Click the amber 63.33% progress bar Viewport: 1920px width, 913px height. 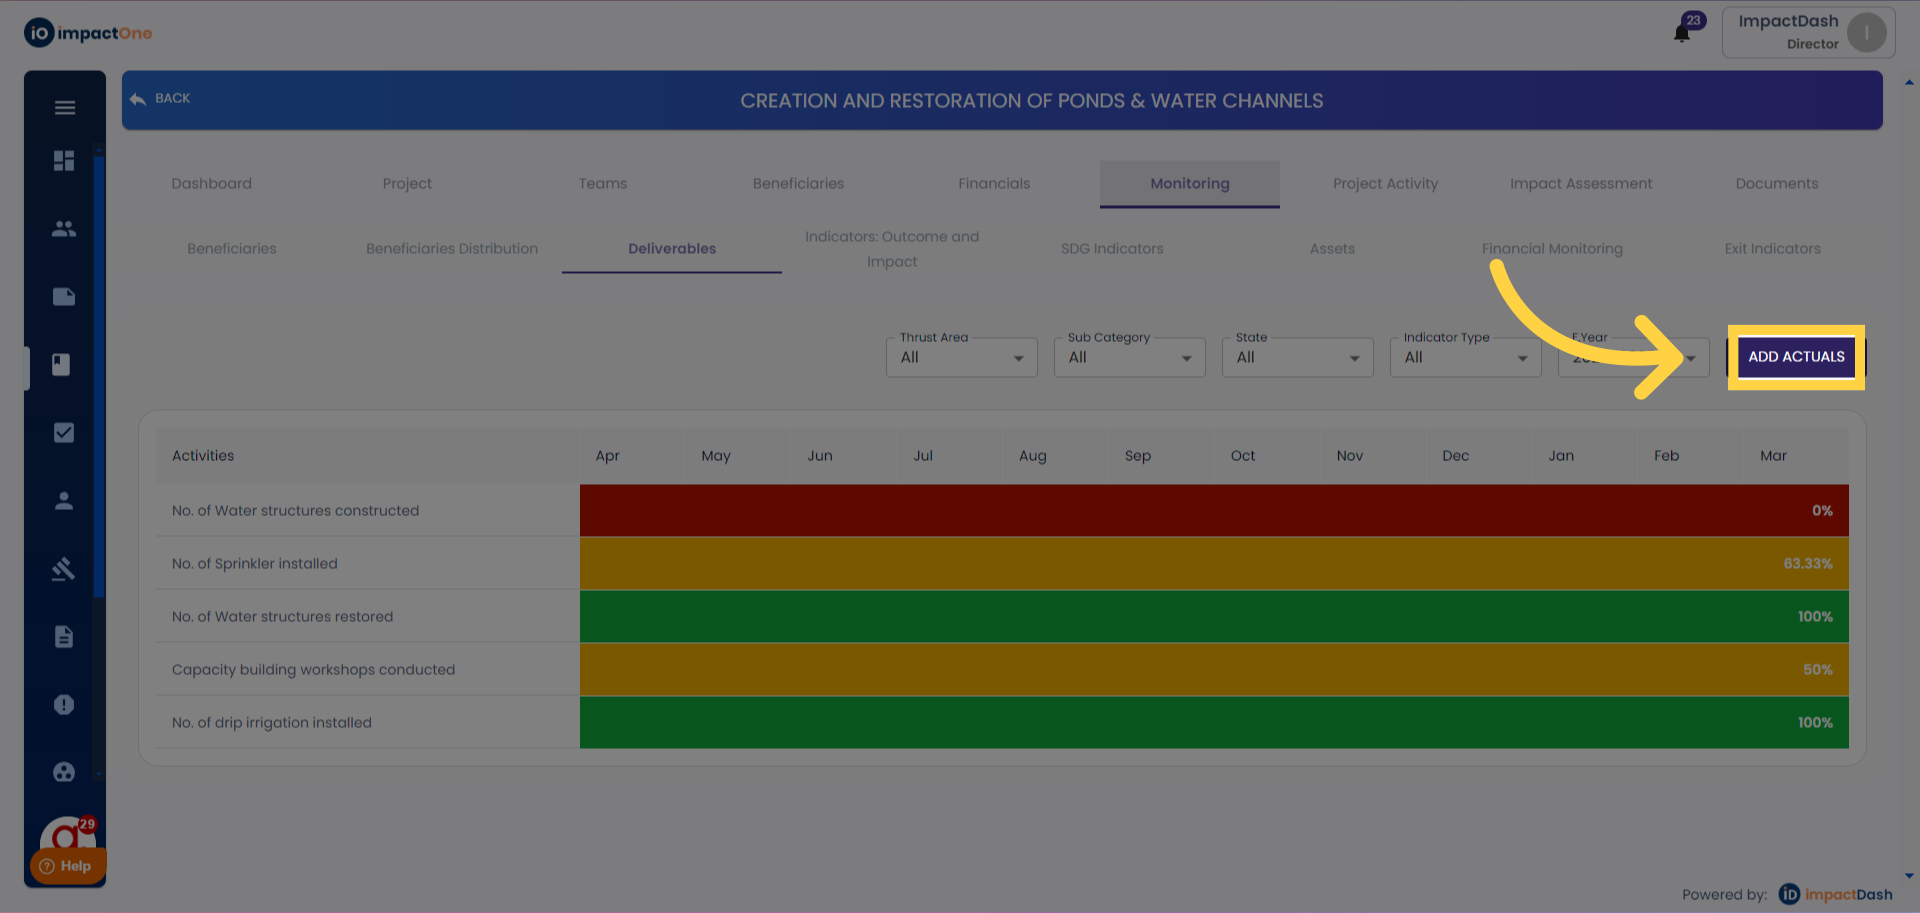point(1214,564)
